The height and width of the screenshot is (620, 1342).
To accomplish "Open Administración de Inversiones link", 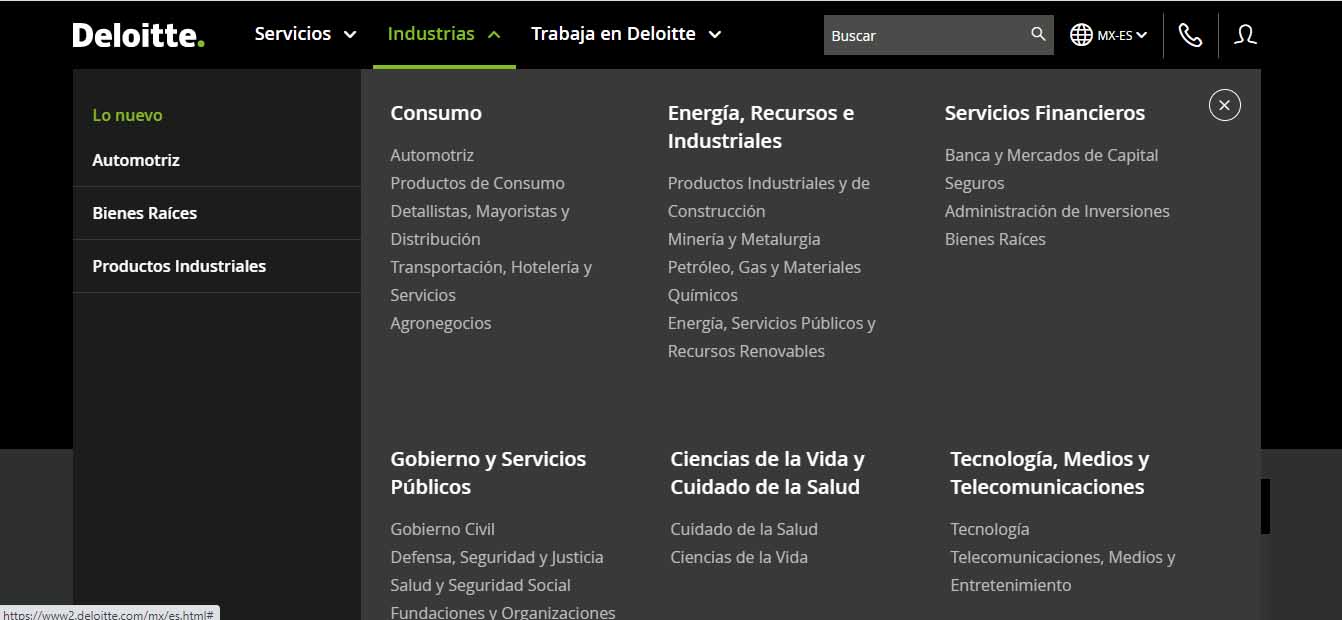I will click(1057, 211).
